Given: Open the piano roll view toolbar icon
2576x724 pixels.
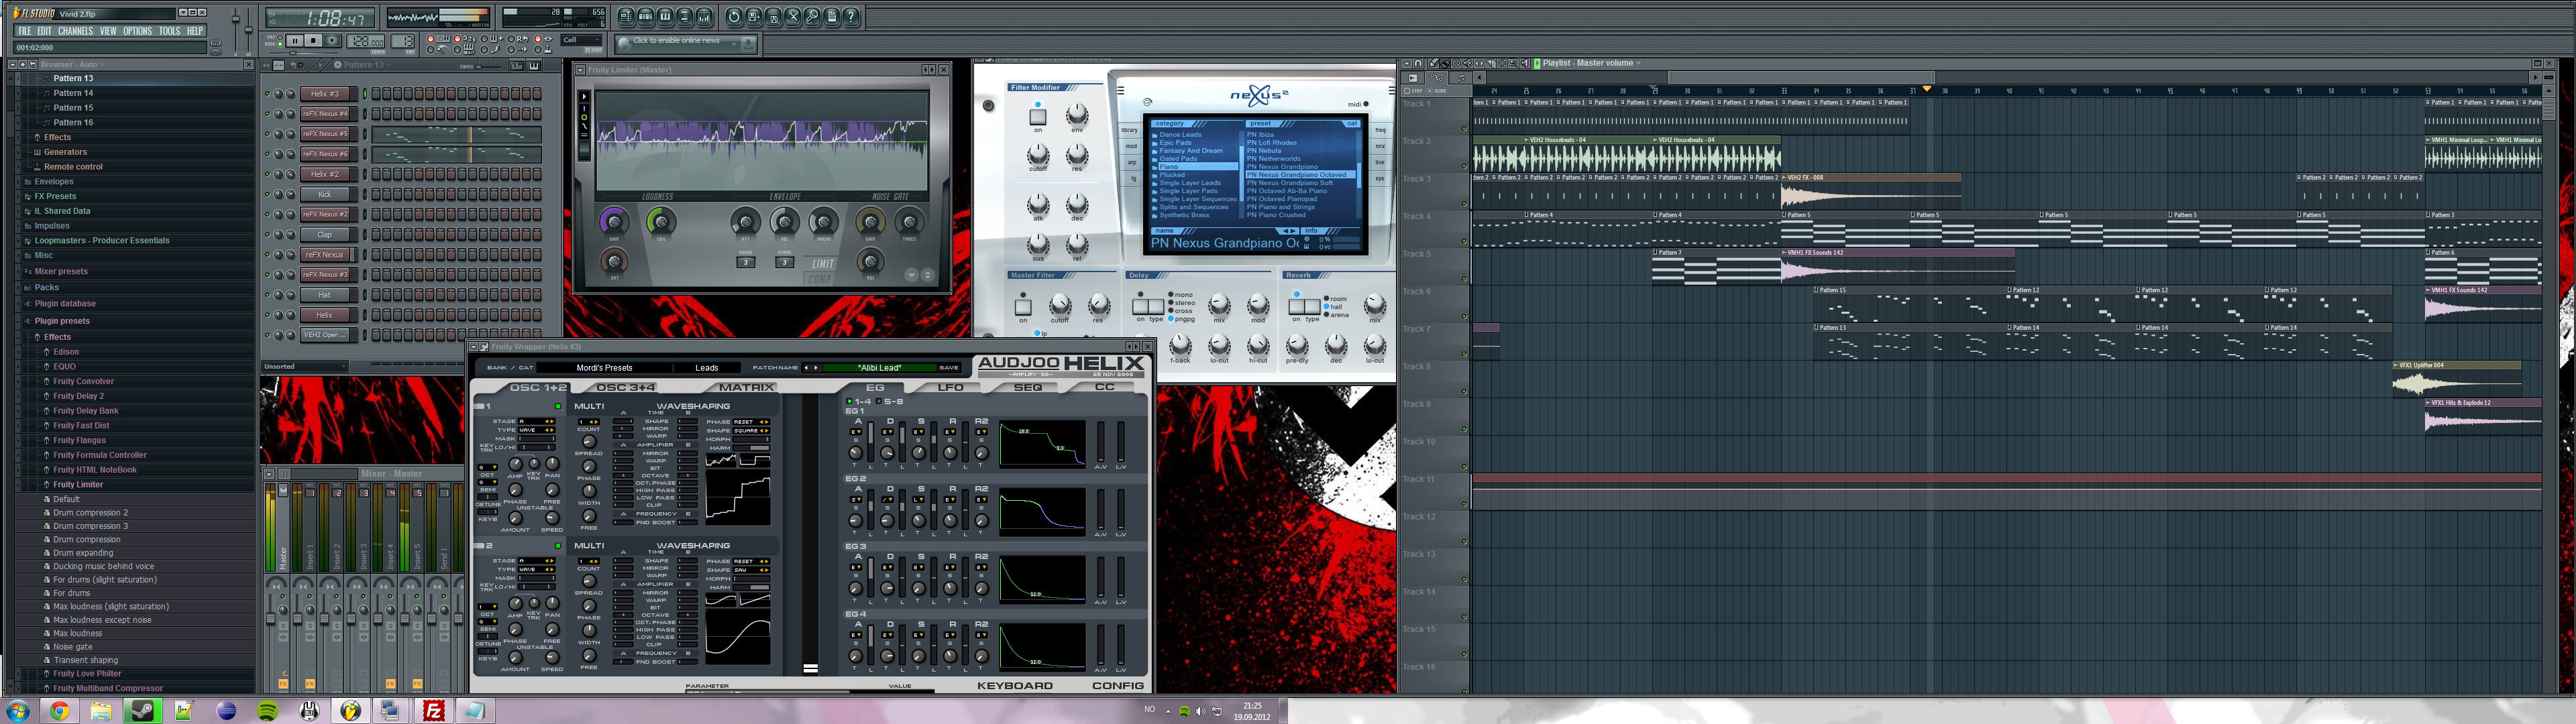Looking at the screenshot, I should [x=666, y=17].
